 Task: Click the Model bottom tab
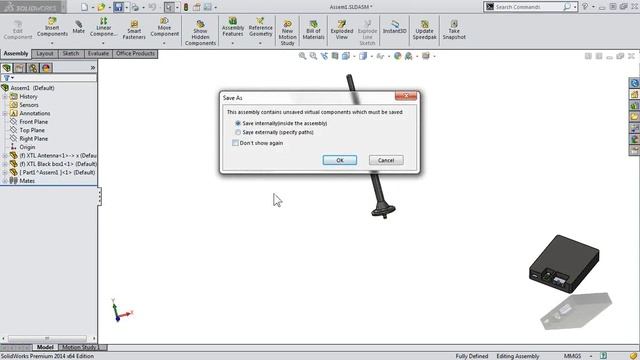point(45,347)
